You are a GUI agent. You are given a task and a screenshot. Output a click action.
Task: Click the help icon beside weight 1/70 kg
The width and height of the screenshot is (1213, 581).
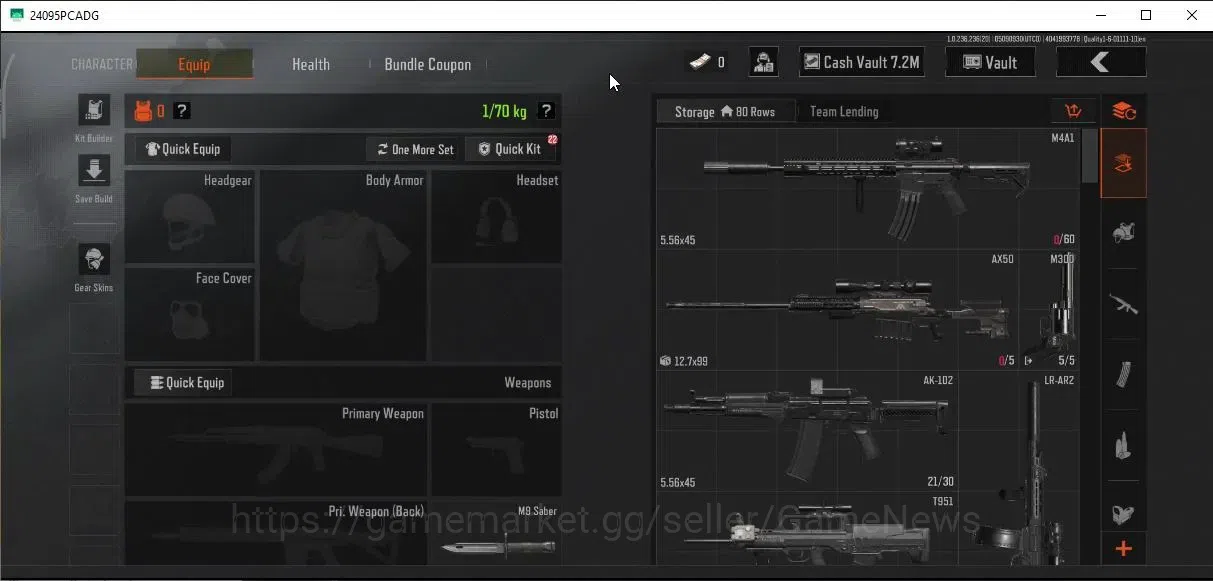pos(546,111)
